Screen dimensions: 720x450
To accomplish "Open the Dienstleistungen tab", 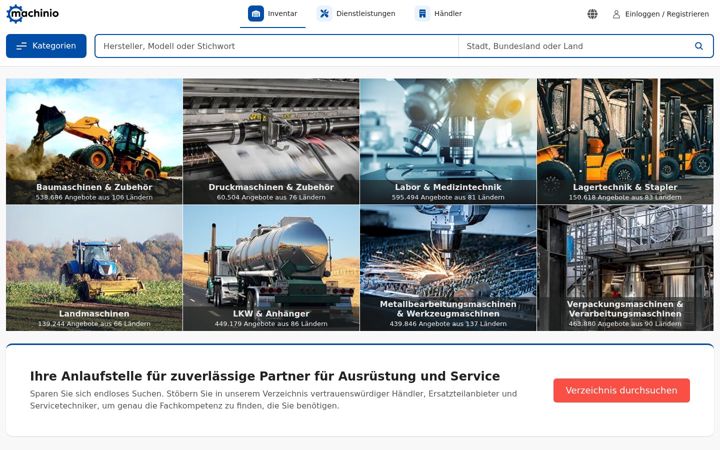I will [356, 14].
